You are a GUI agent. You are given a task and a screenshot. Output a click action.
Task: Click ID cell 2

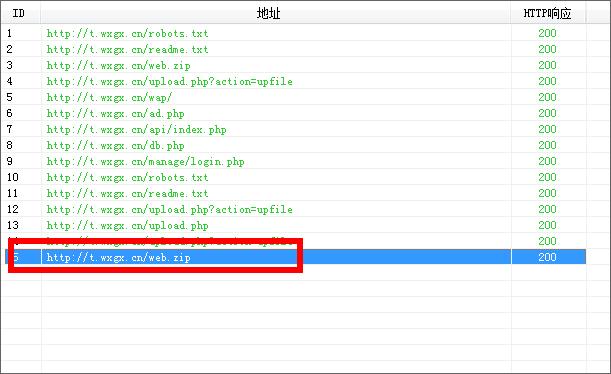tap(9, 49)
